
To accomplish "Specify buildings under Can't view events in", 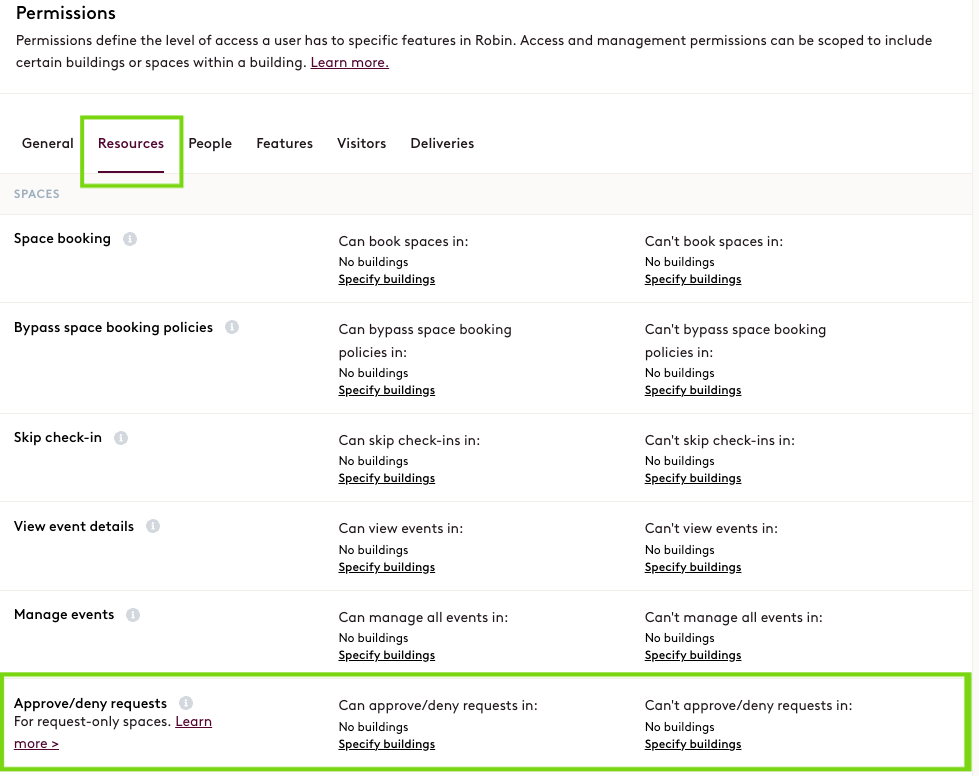I will (693, 567).
